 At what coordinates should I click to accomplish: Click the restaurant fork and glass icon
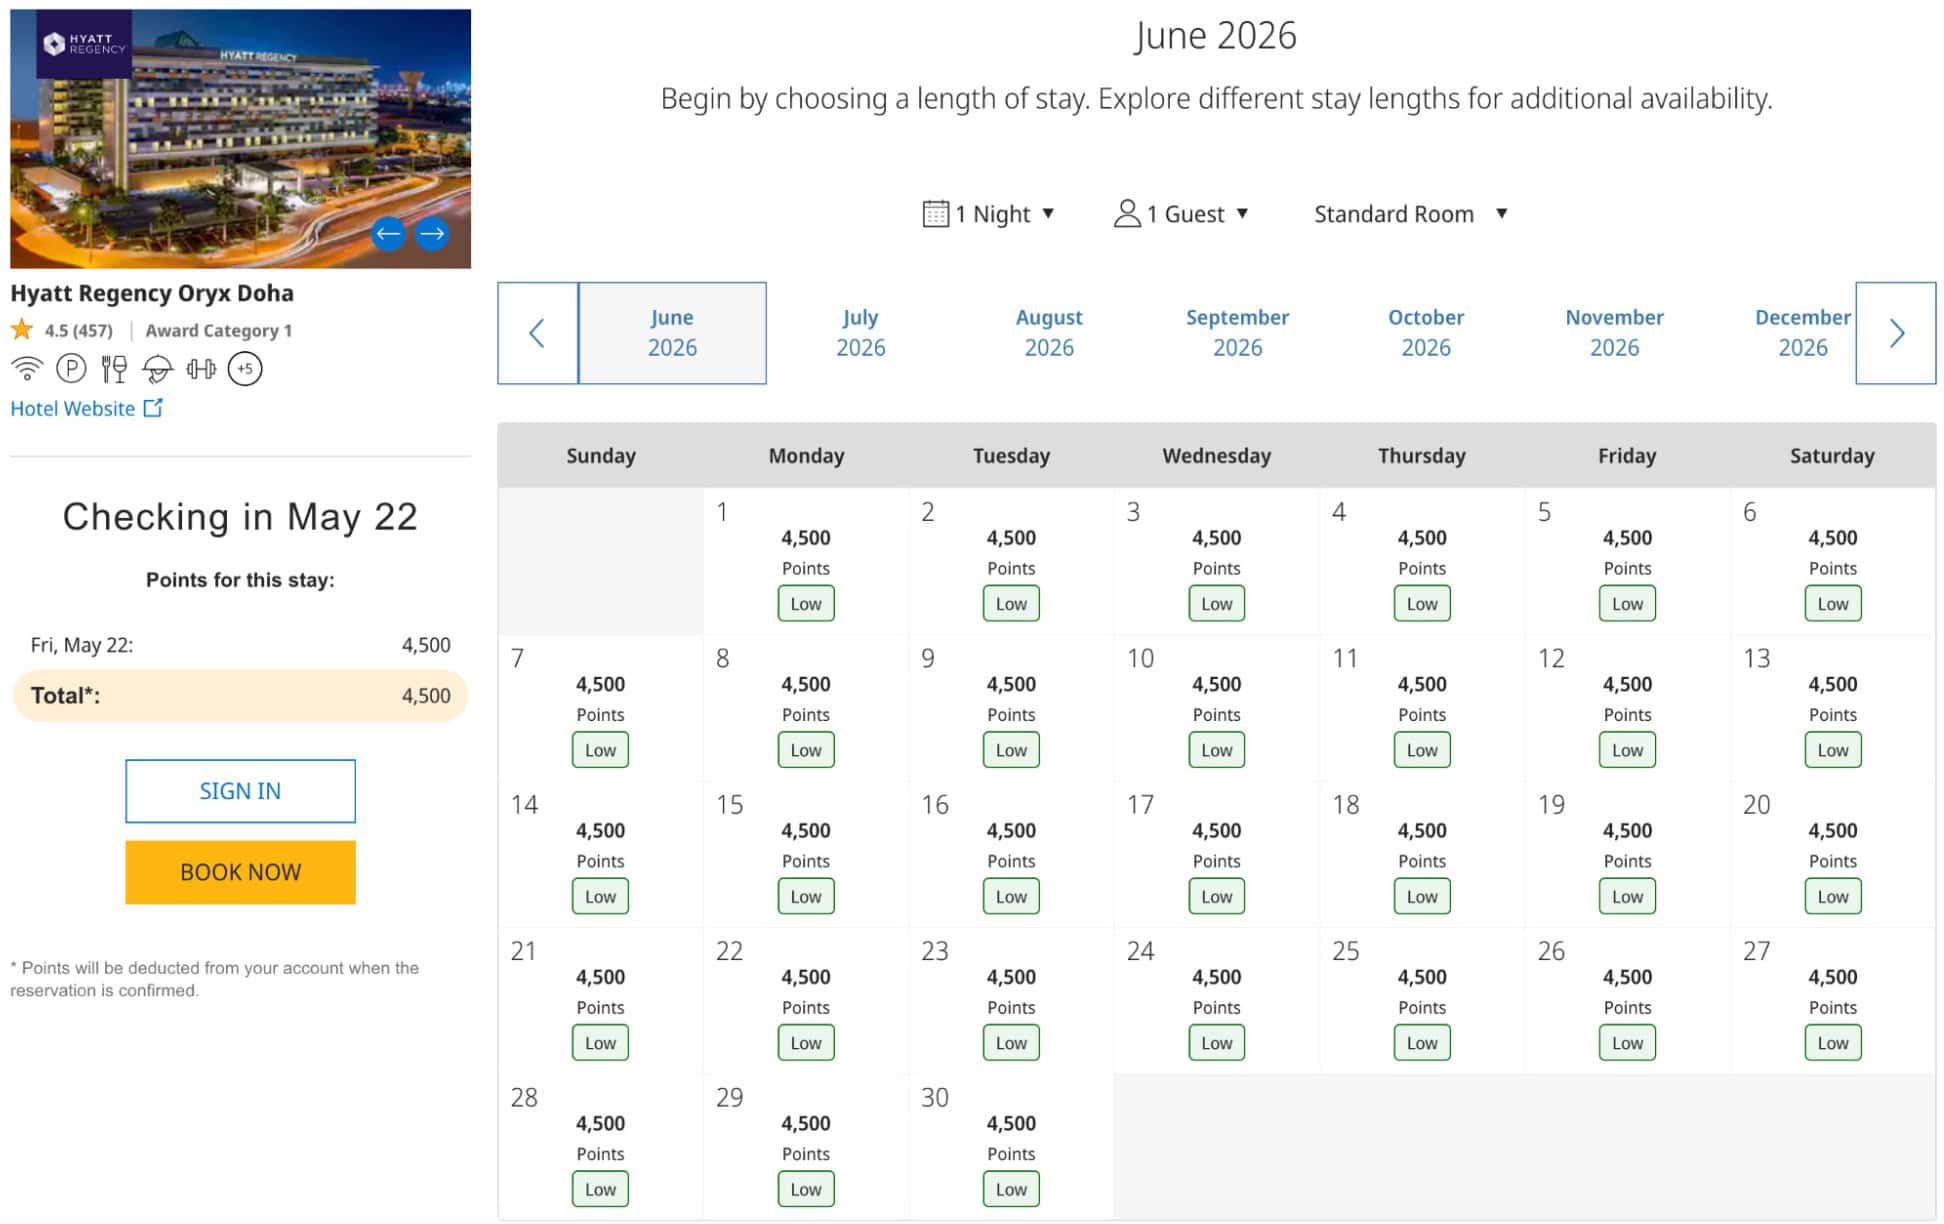[114, 369]
